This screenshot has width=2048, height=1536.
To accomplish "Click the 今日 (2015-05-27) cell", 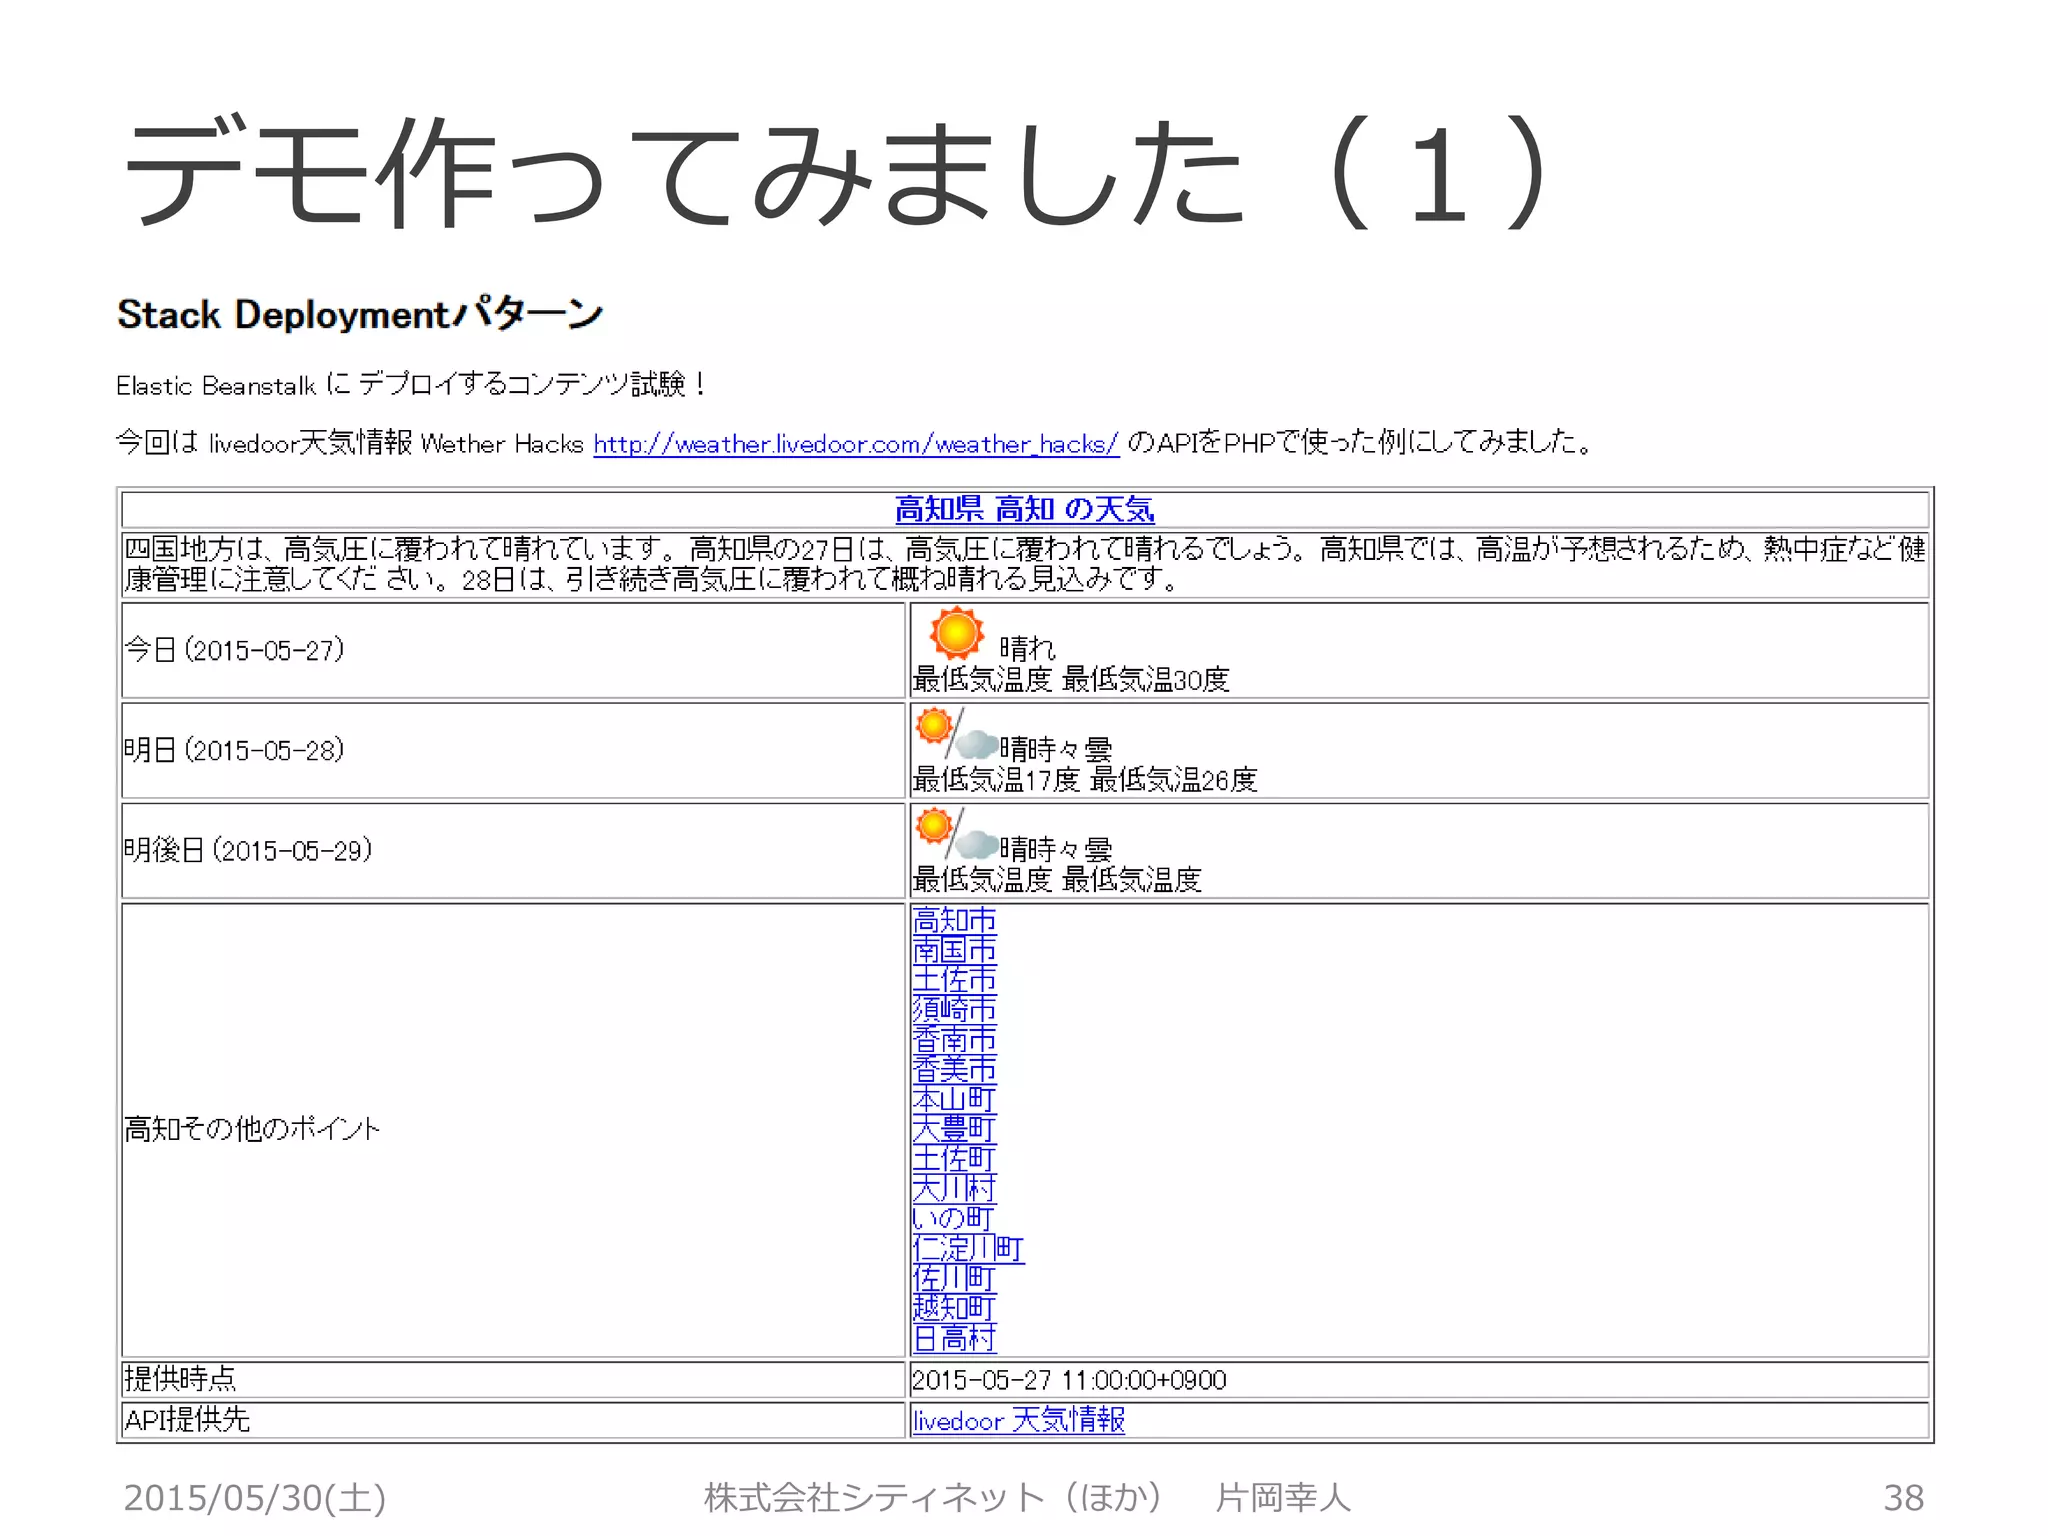I will 513,650.
